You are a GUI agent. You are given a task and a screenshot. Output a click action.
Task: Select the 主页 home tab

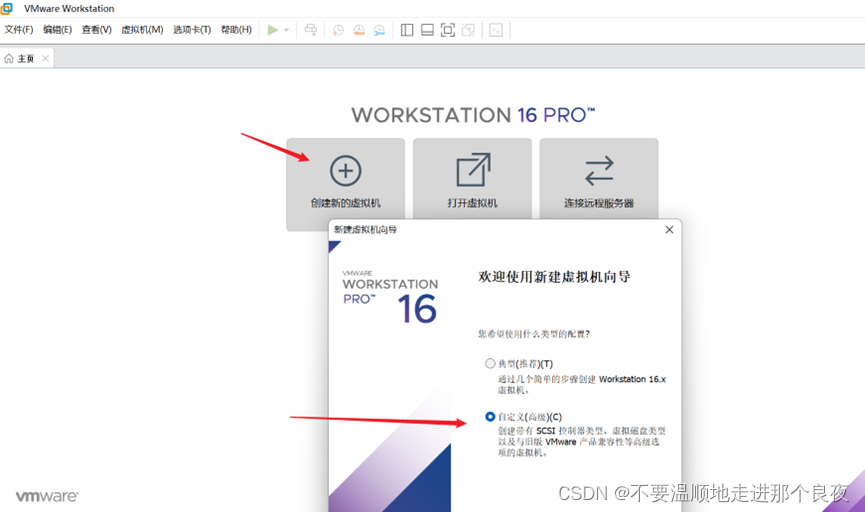point(26,58)
